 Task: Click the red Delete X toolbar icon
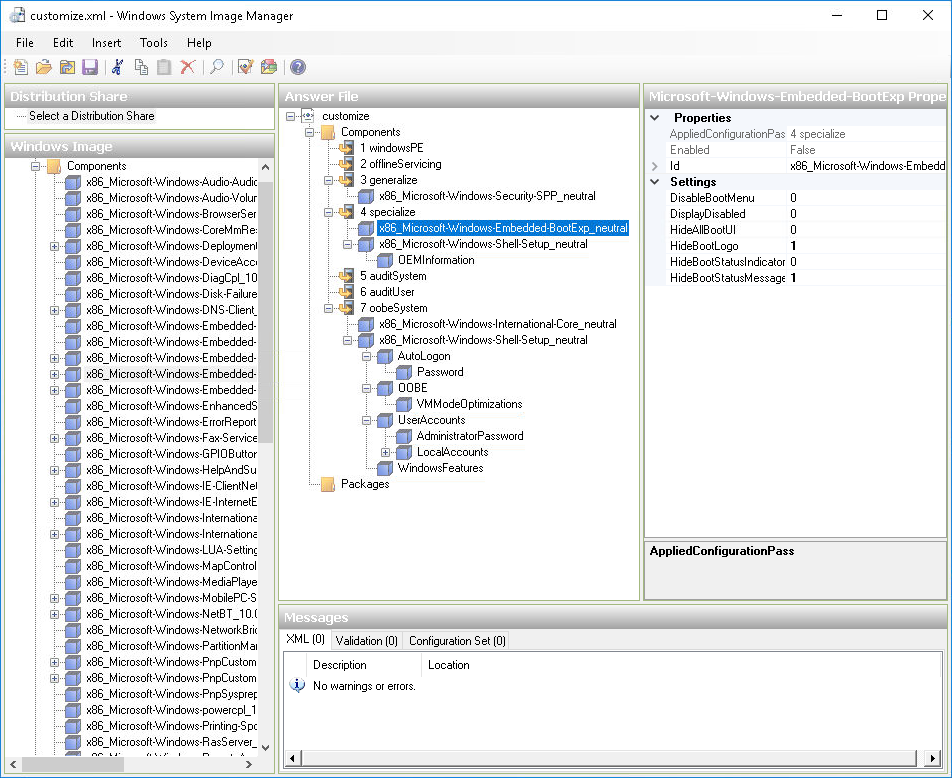pos(188,67)
